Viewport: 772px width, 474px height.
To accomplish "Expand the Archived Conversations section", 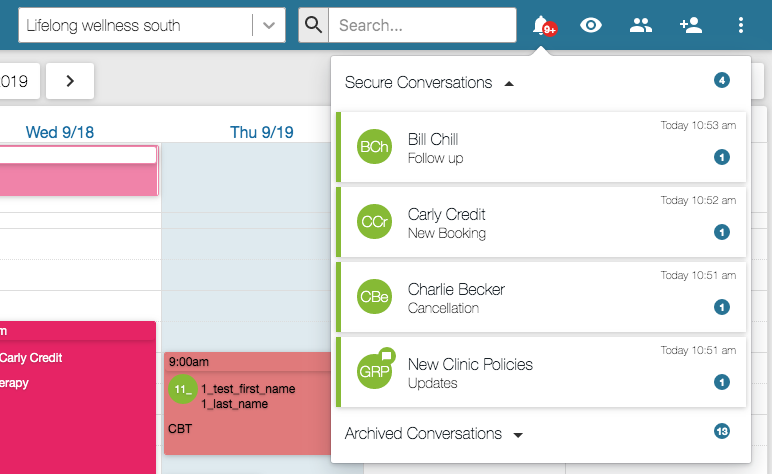I will tap(518, 435).
